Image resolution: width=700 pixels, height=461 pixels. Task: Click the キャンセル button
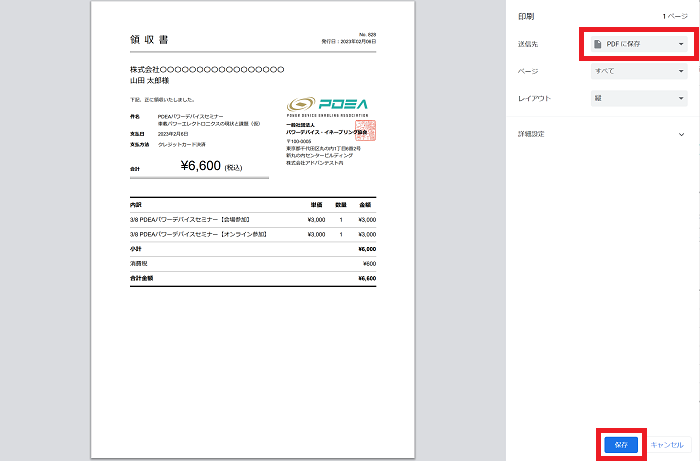[x=667, y=444]
